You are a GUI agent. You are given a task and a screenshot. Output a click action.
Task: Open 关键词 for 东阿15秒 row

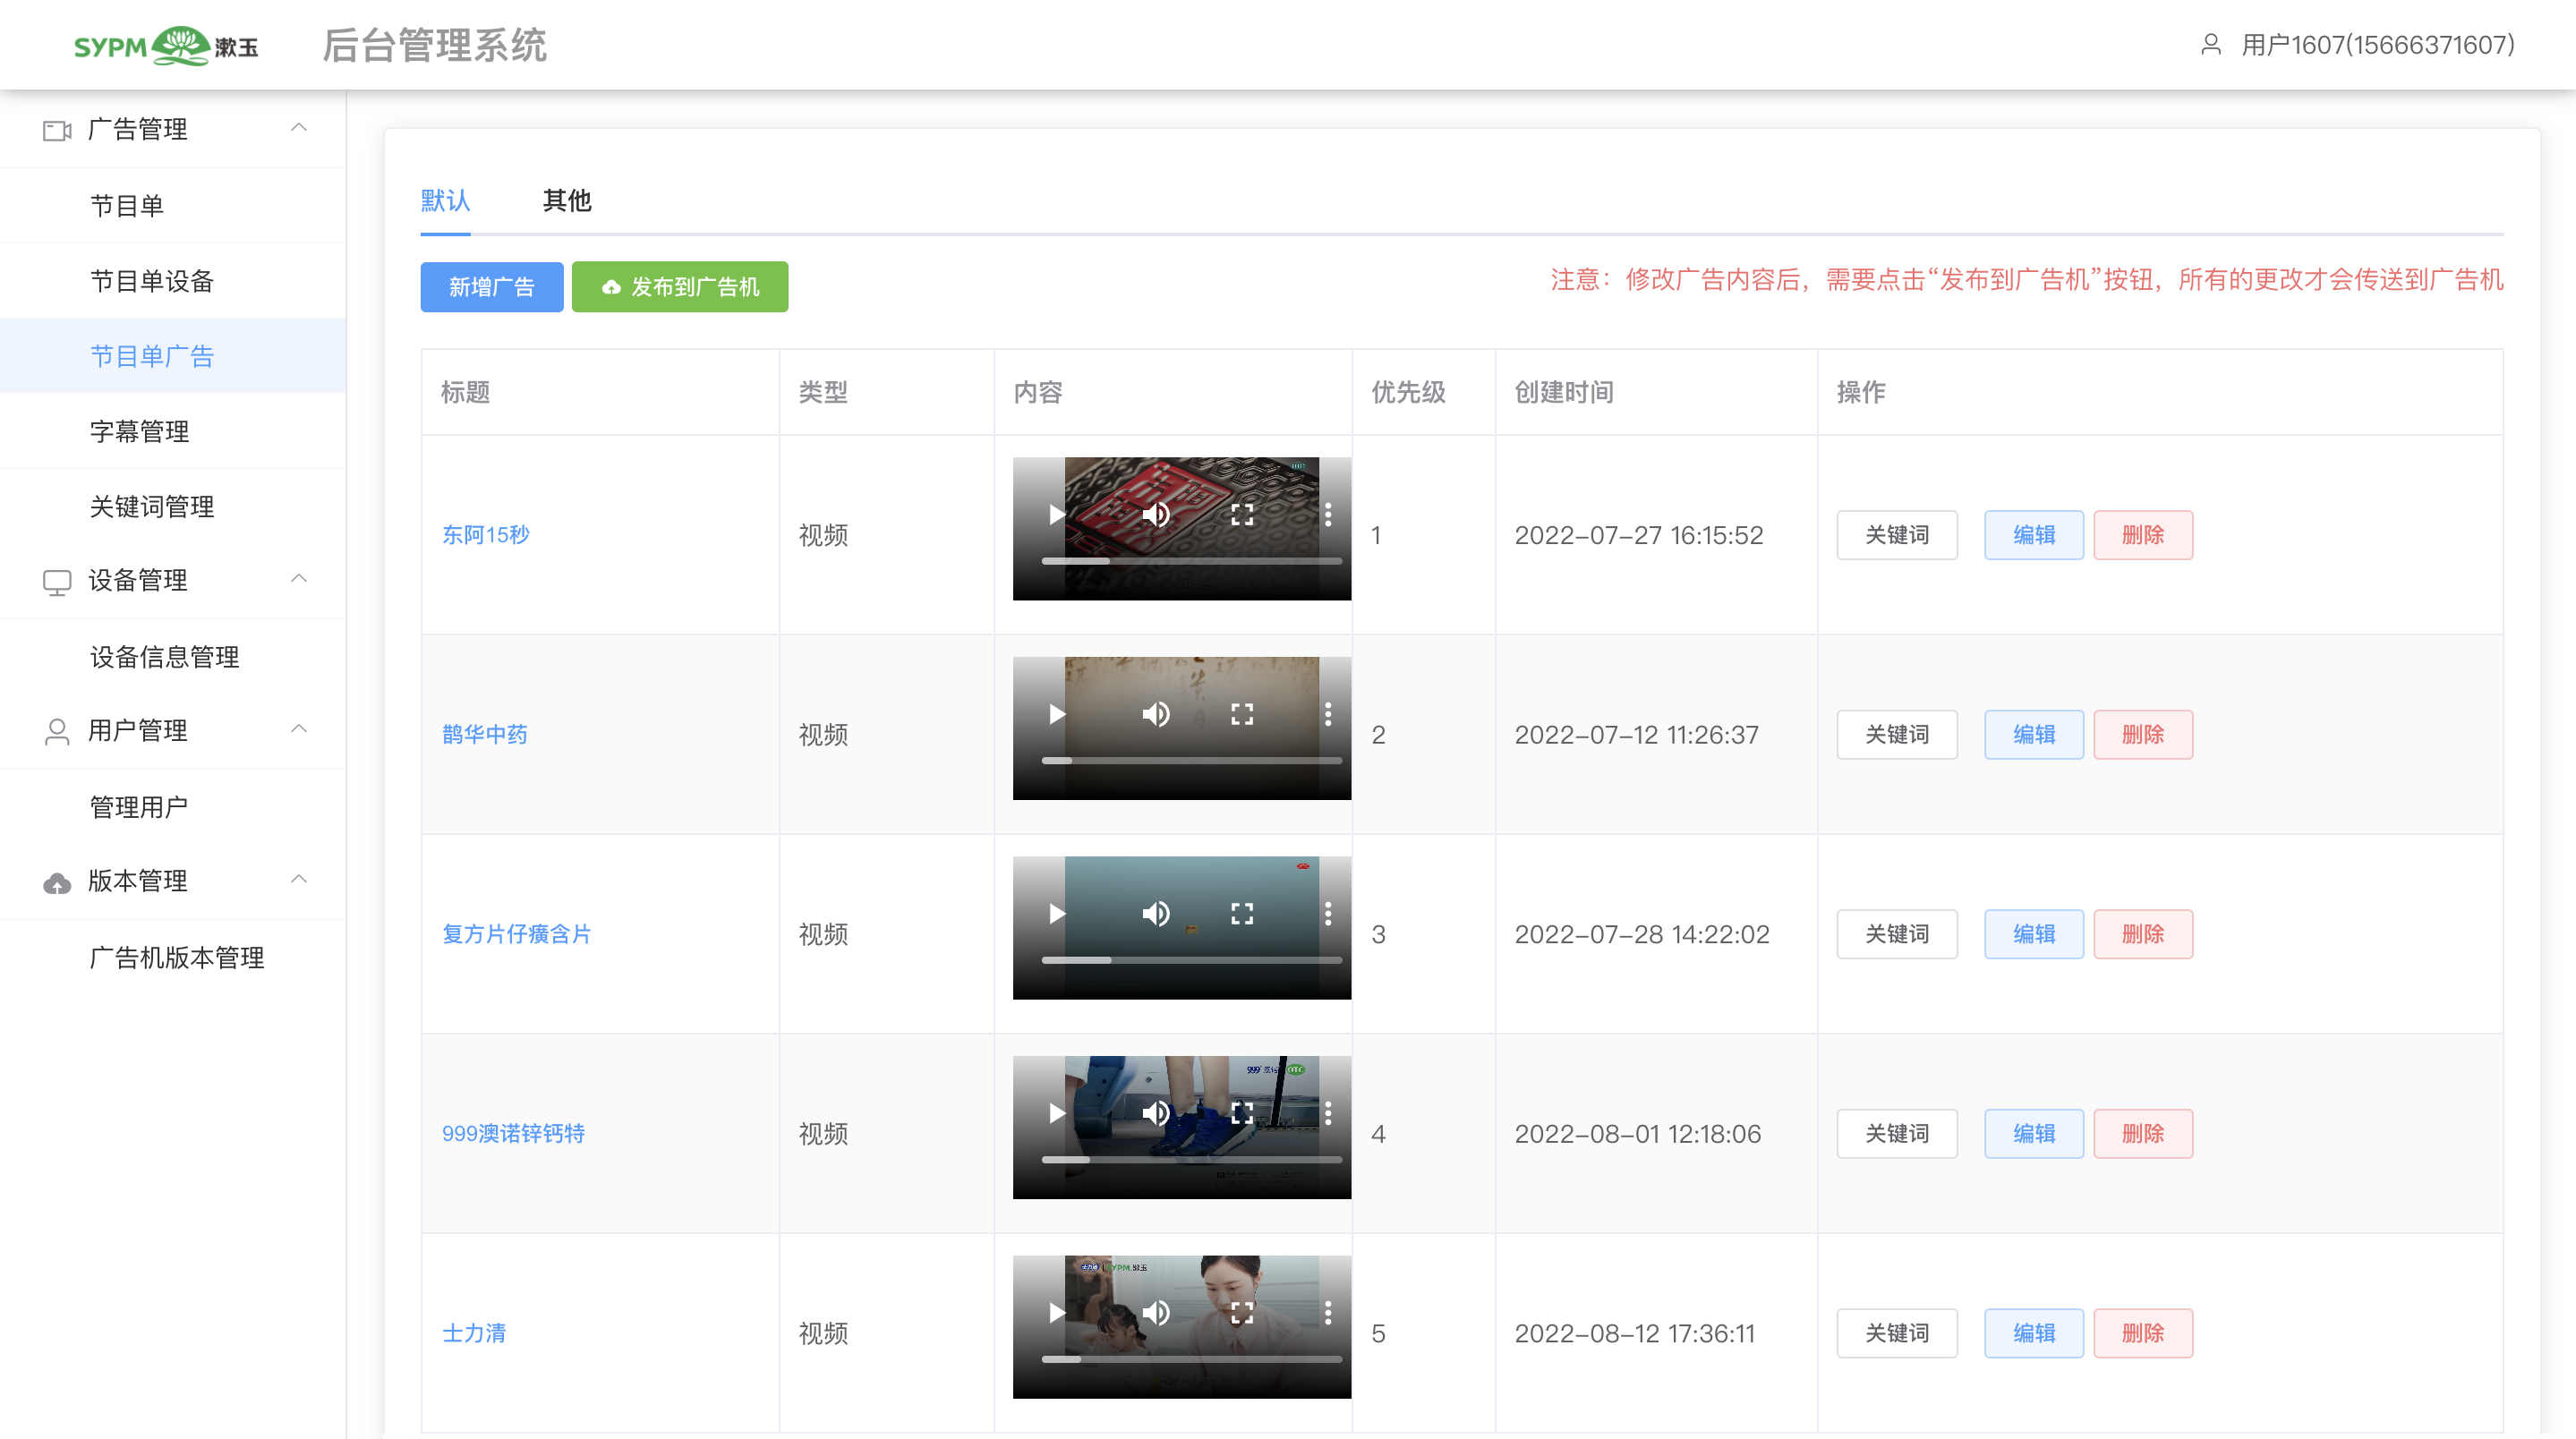coord(1897,535)
